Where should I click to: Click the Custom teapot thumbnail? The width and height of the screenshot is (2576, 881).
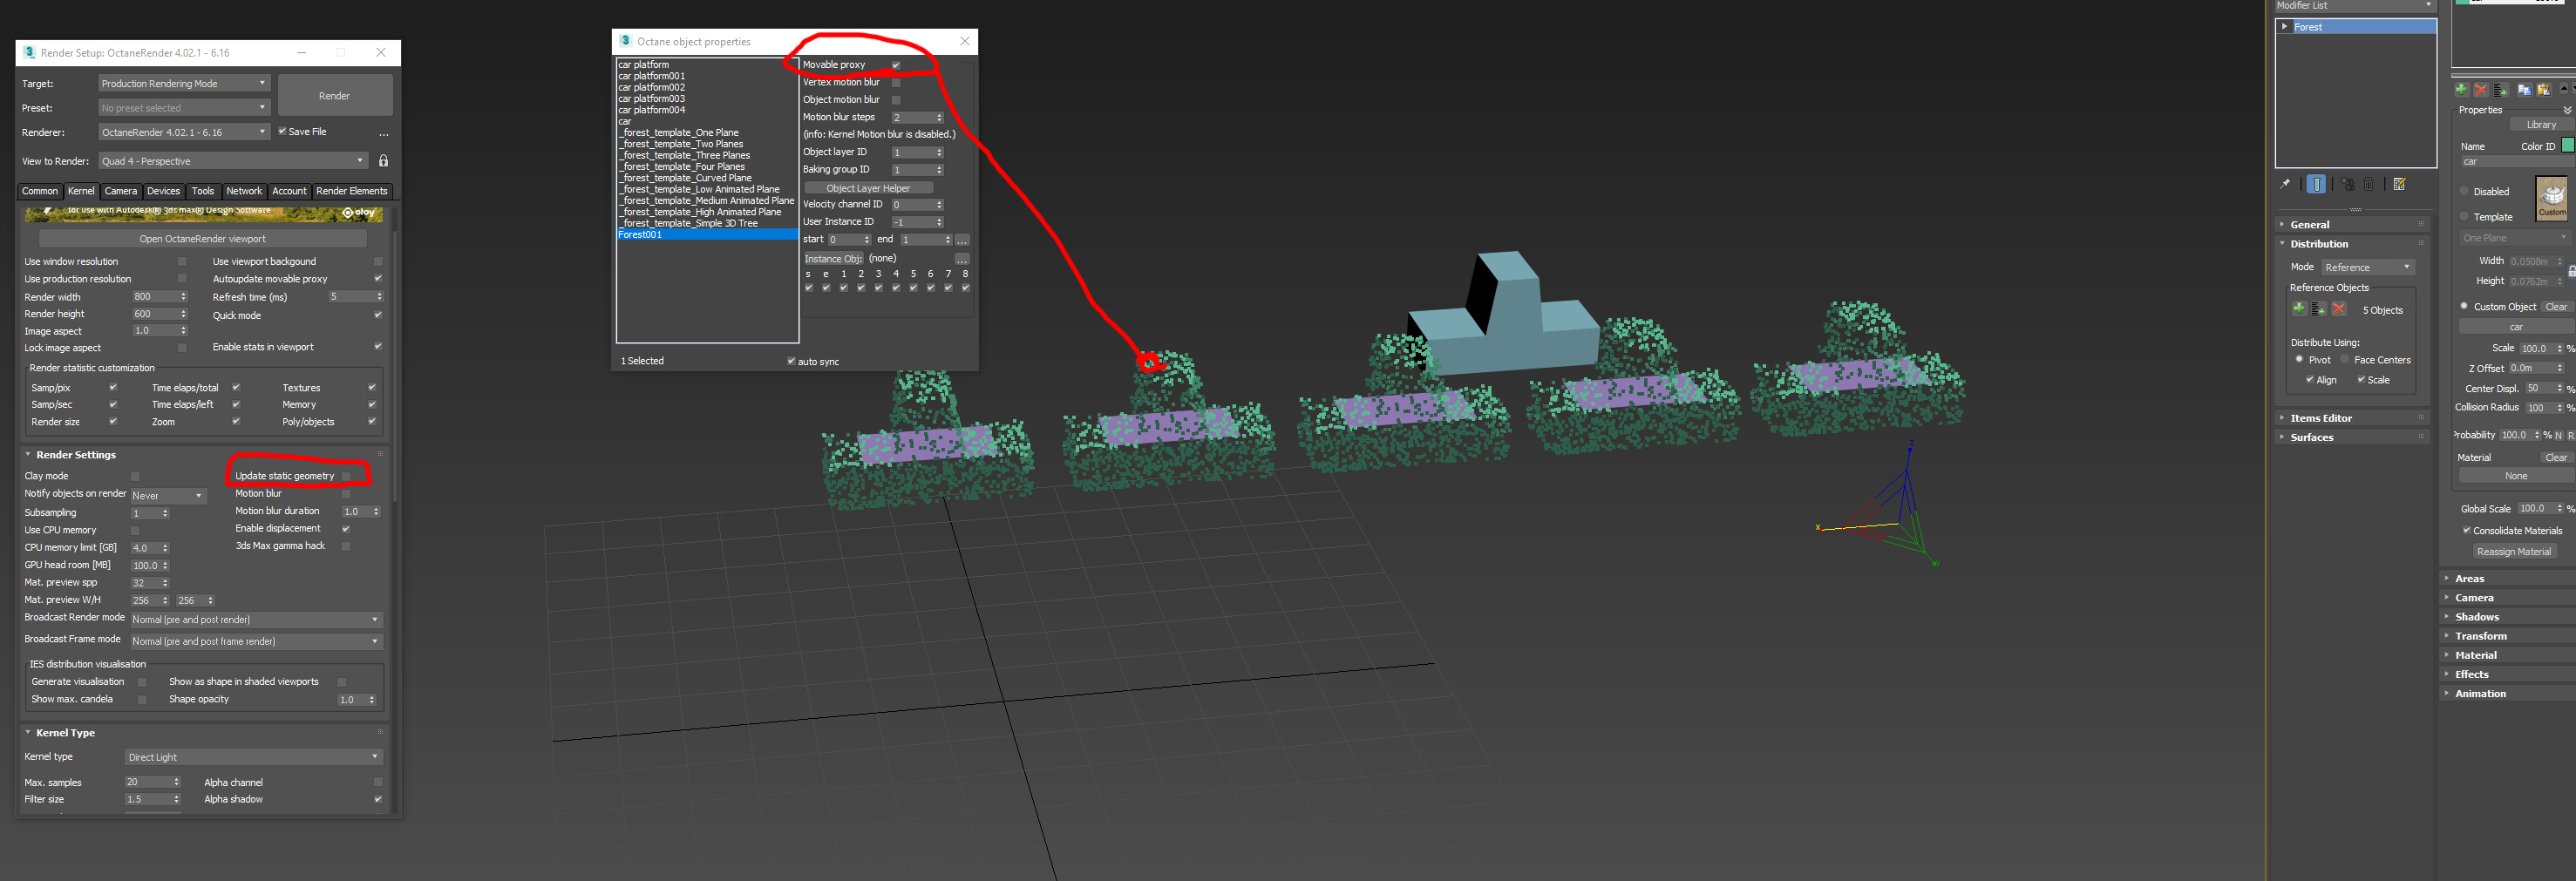coord(2552,198)
